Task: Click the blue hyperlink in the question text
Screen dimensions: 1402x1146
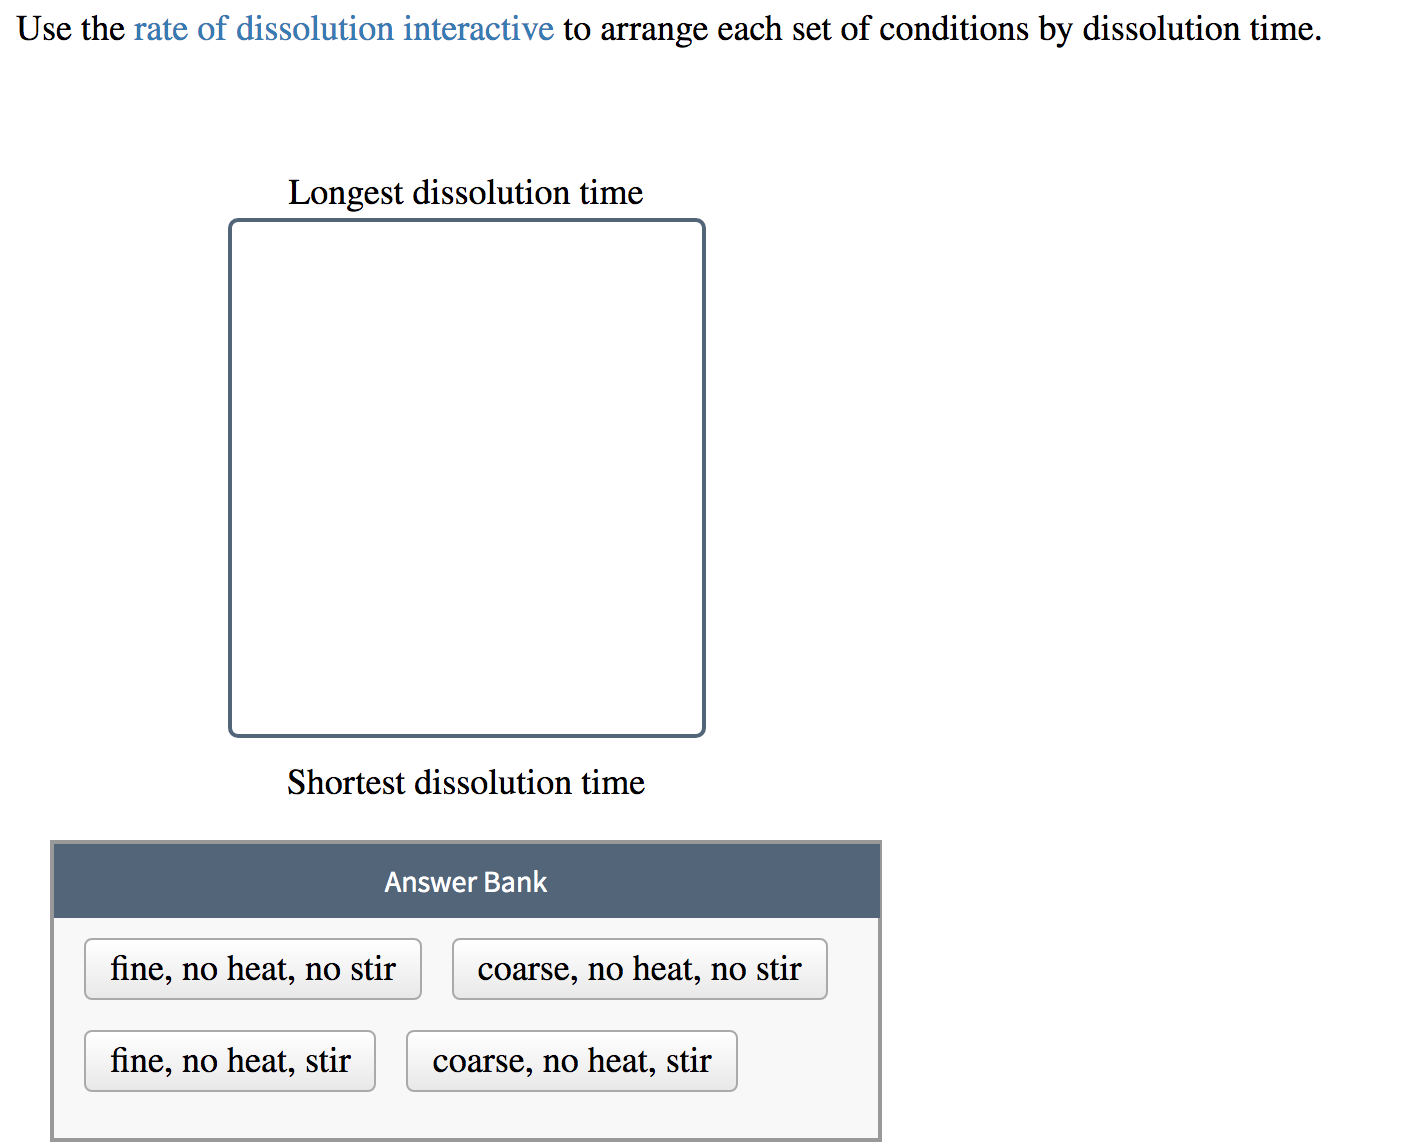Action: [x=344, y=29]
